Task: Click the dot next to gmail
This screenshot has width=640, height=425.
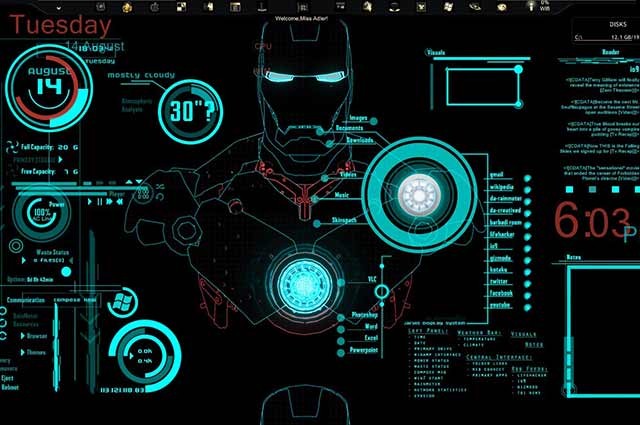Action: (527, 178)
